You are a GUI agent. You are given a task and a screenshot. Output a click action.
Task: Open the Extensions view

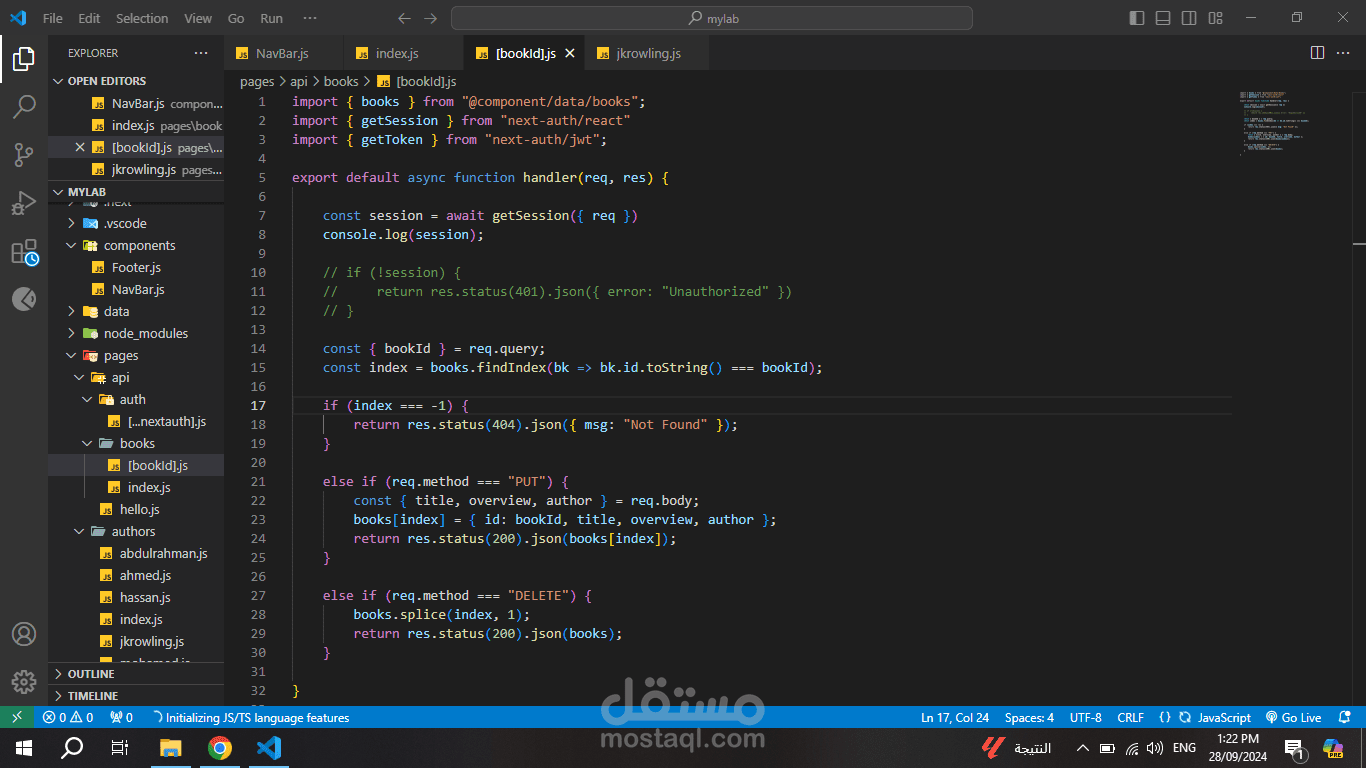(24, 252)
